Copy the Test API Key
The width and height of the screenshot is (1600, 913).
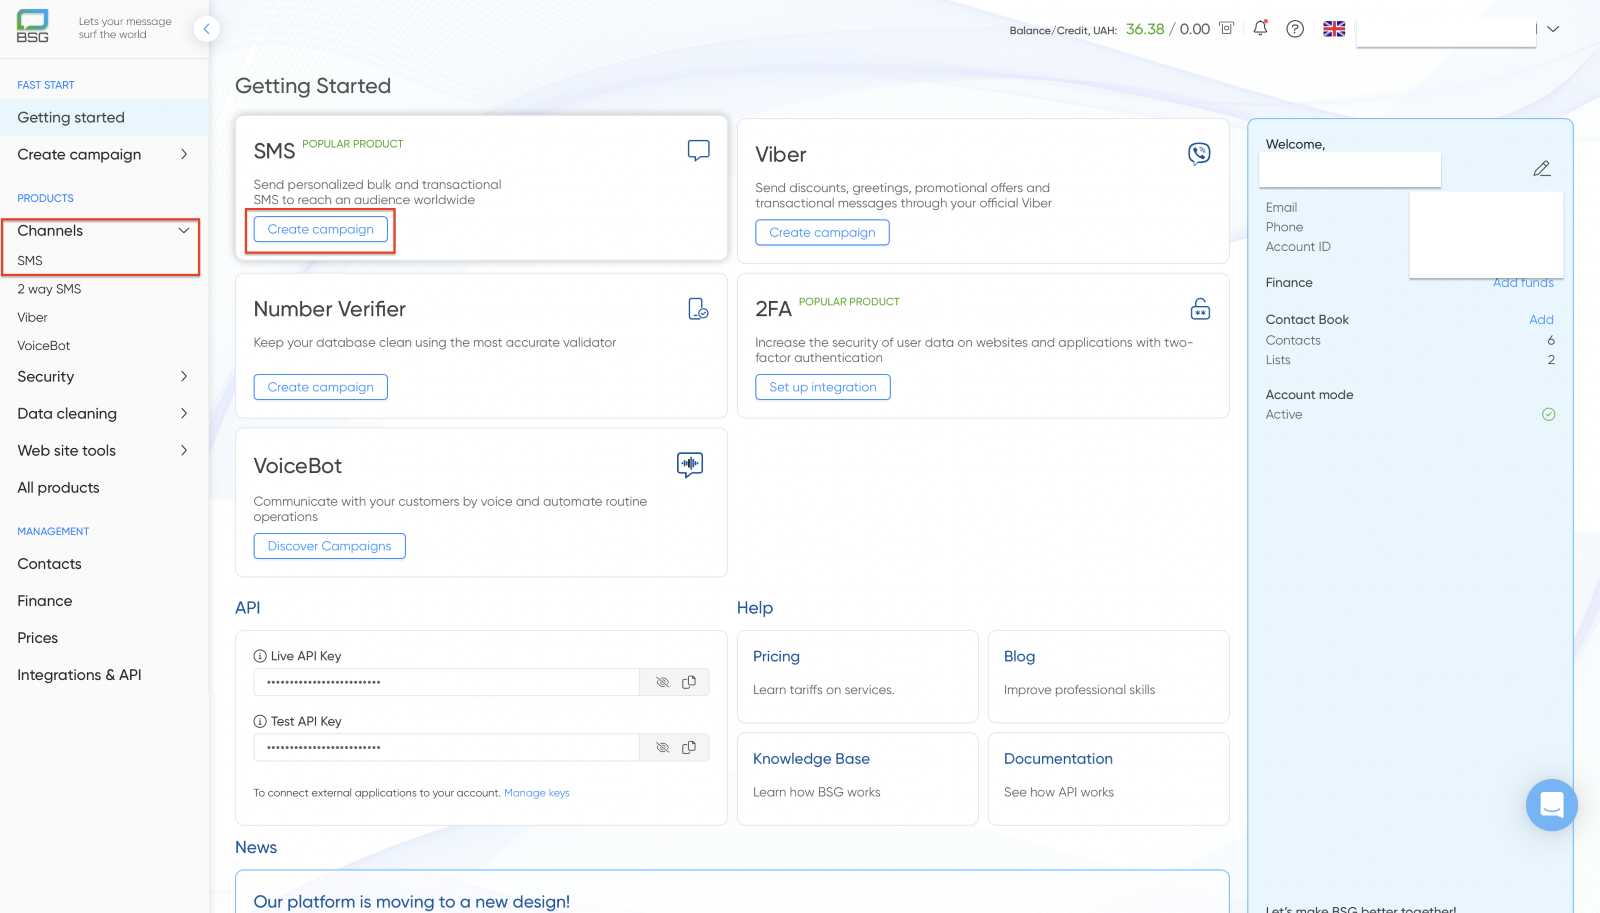pyautogui.click(x=689, y=747)
